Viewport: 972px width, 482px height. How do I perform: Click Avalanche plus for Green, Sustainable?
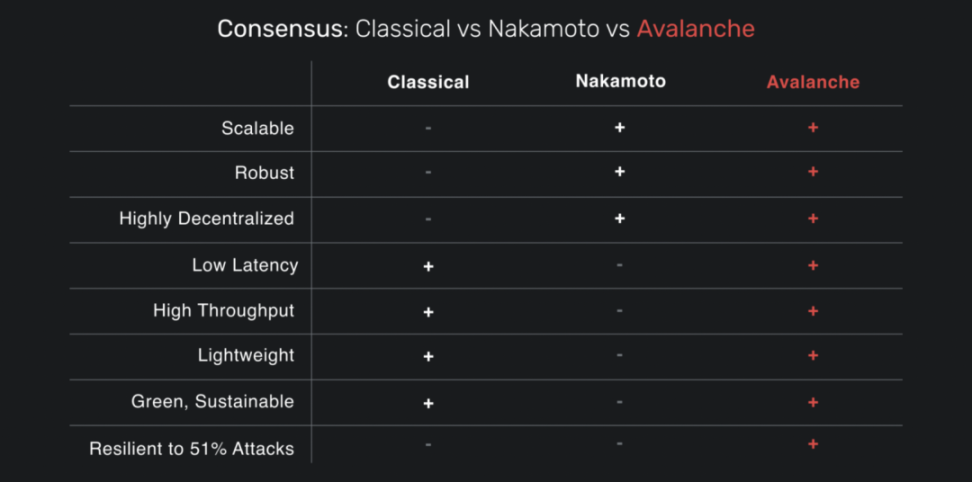pyautogui.click(x=813, y=402)
